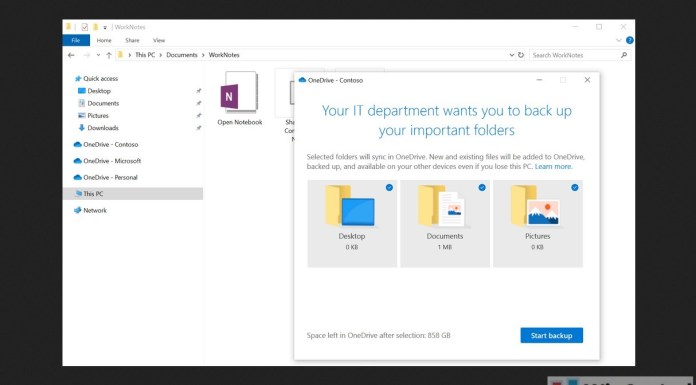This screenshot has width=696, height=385.
Task: Click the Start backup button
Action: (x=551, y=335)
